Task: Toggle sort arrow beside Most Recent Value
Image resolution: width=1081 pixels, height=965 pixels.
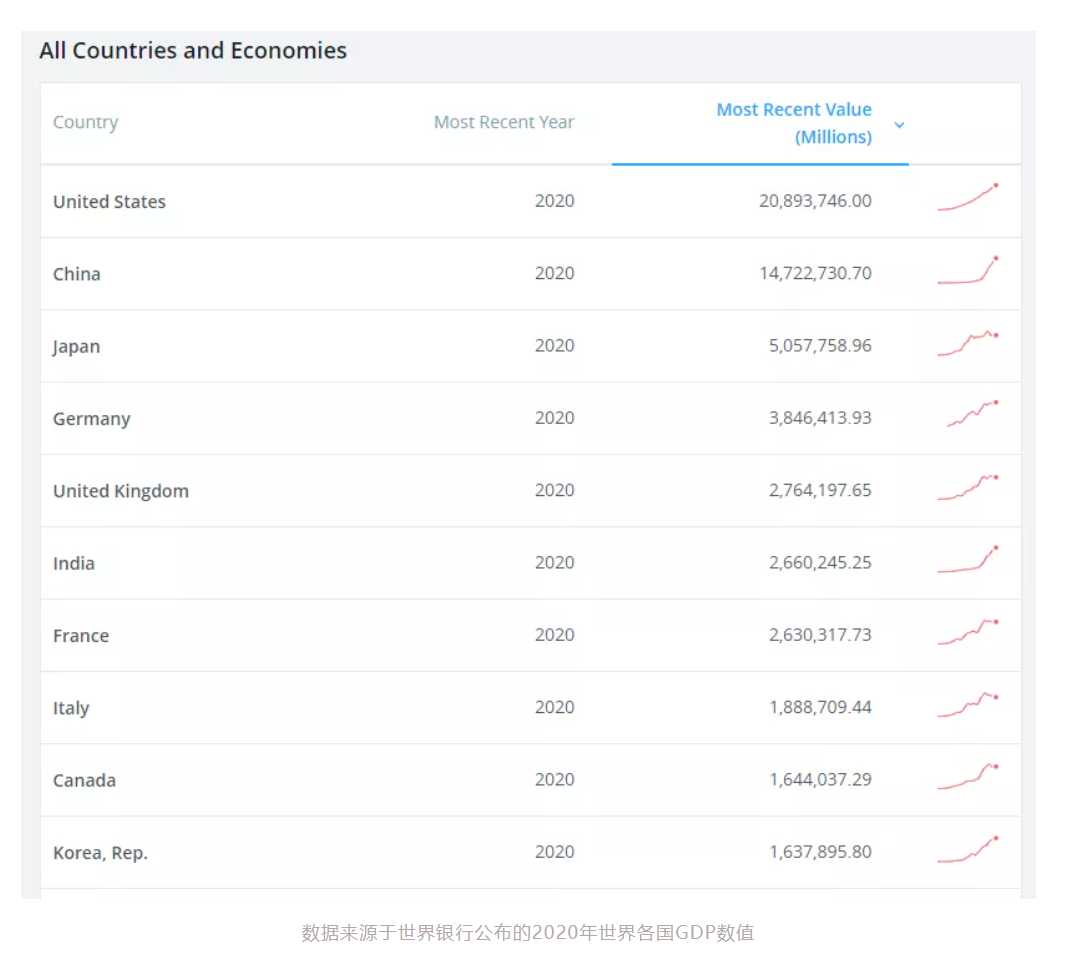Action: (899, 125)
